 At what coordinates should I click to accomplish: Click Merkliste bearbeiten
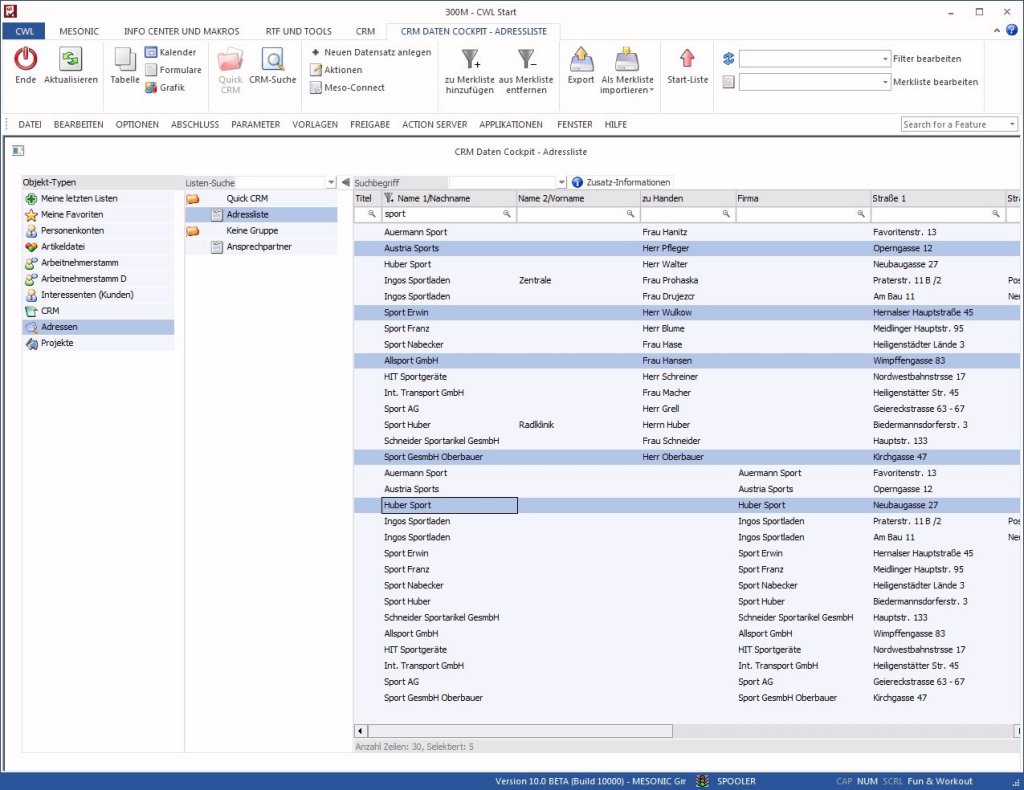pyautogui.click(x=935, y=82)
